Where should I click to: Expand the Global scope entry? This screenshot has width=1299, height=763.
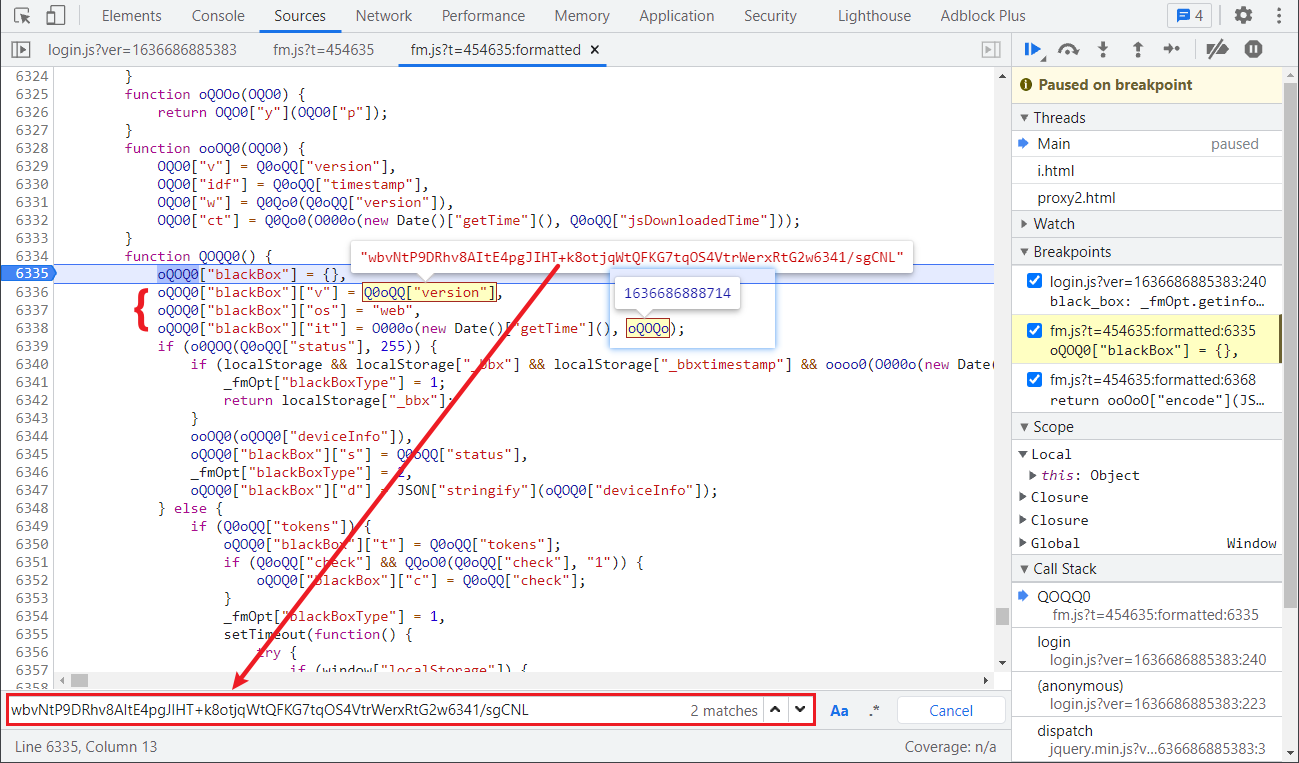(x=1023, y=543)
